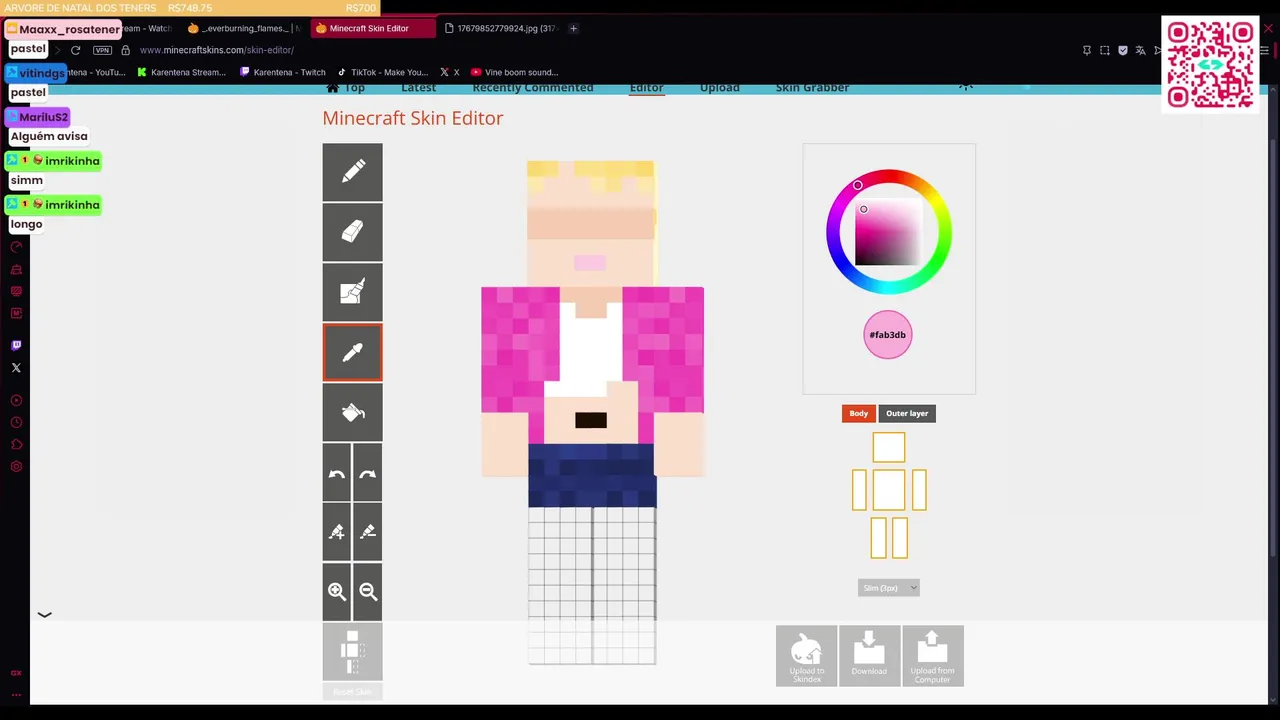Open settings gear in browser sidebar
Screen dimensions: 1280x720
point(16,467)
